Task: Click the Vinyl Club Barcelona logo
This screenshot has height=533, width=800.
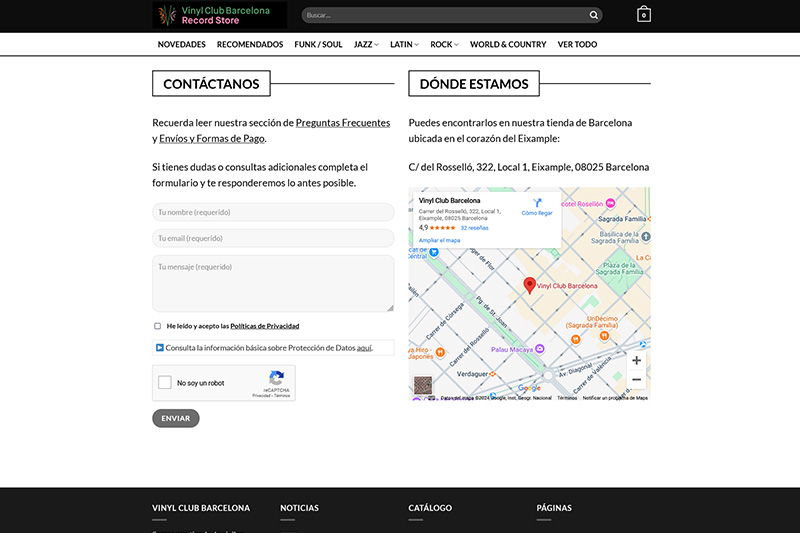Action: [x=219, y=15]
